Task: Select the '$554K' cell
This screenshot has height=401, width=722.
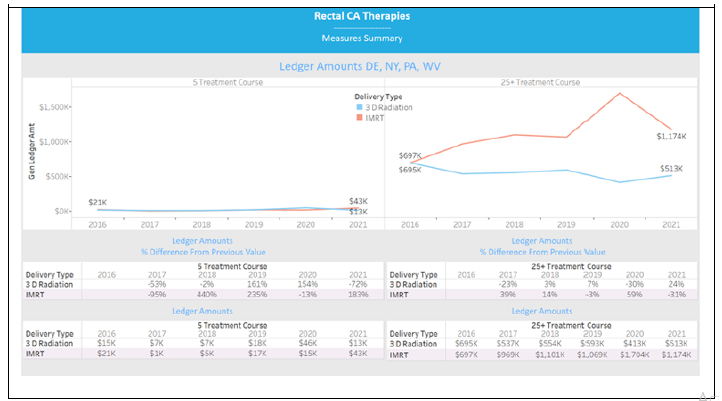Action: [550, 343]
